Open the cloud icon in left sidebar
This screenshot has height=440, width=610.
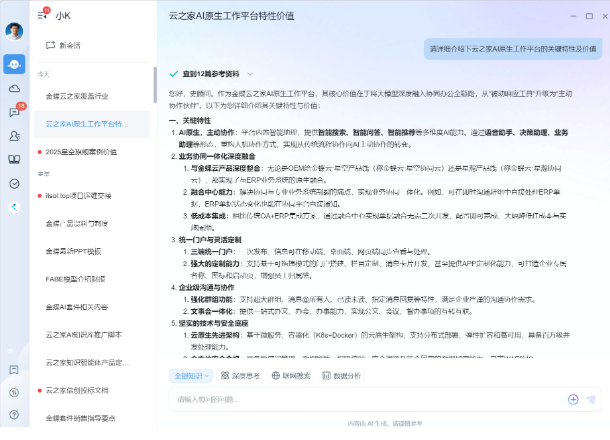[14, 88]
